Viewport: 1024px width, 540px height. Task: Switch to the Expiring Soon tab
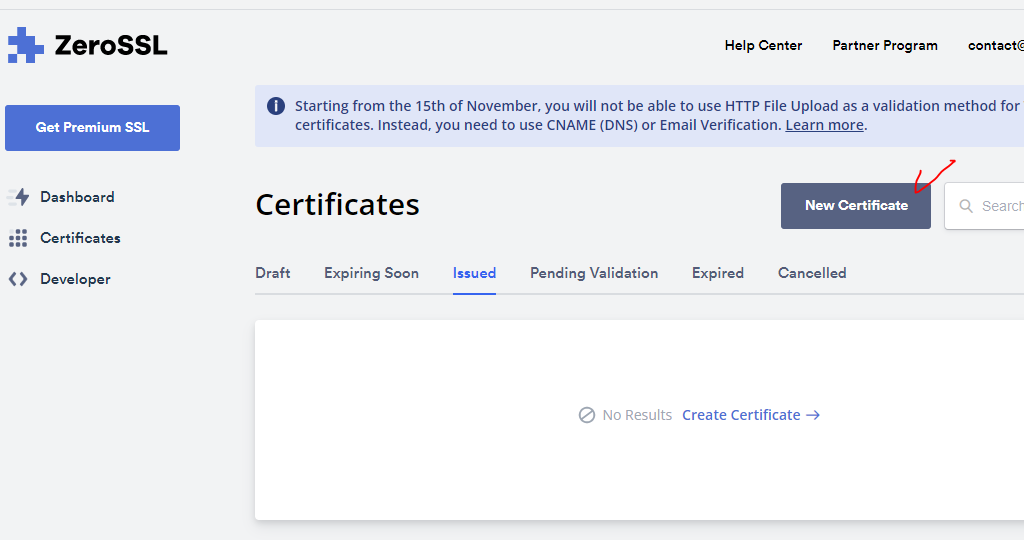(372, 273)
